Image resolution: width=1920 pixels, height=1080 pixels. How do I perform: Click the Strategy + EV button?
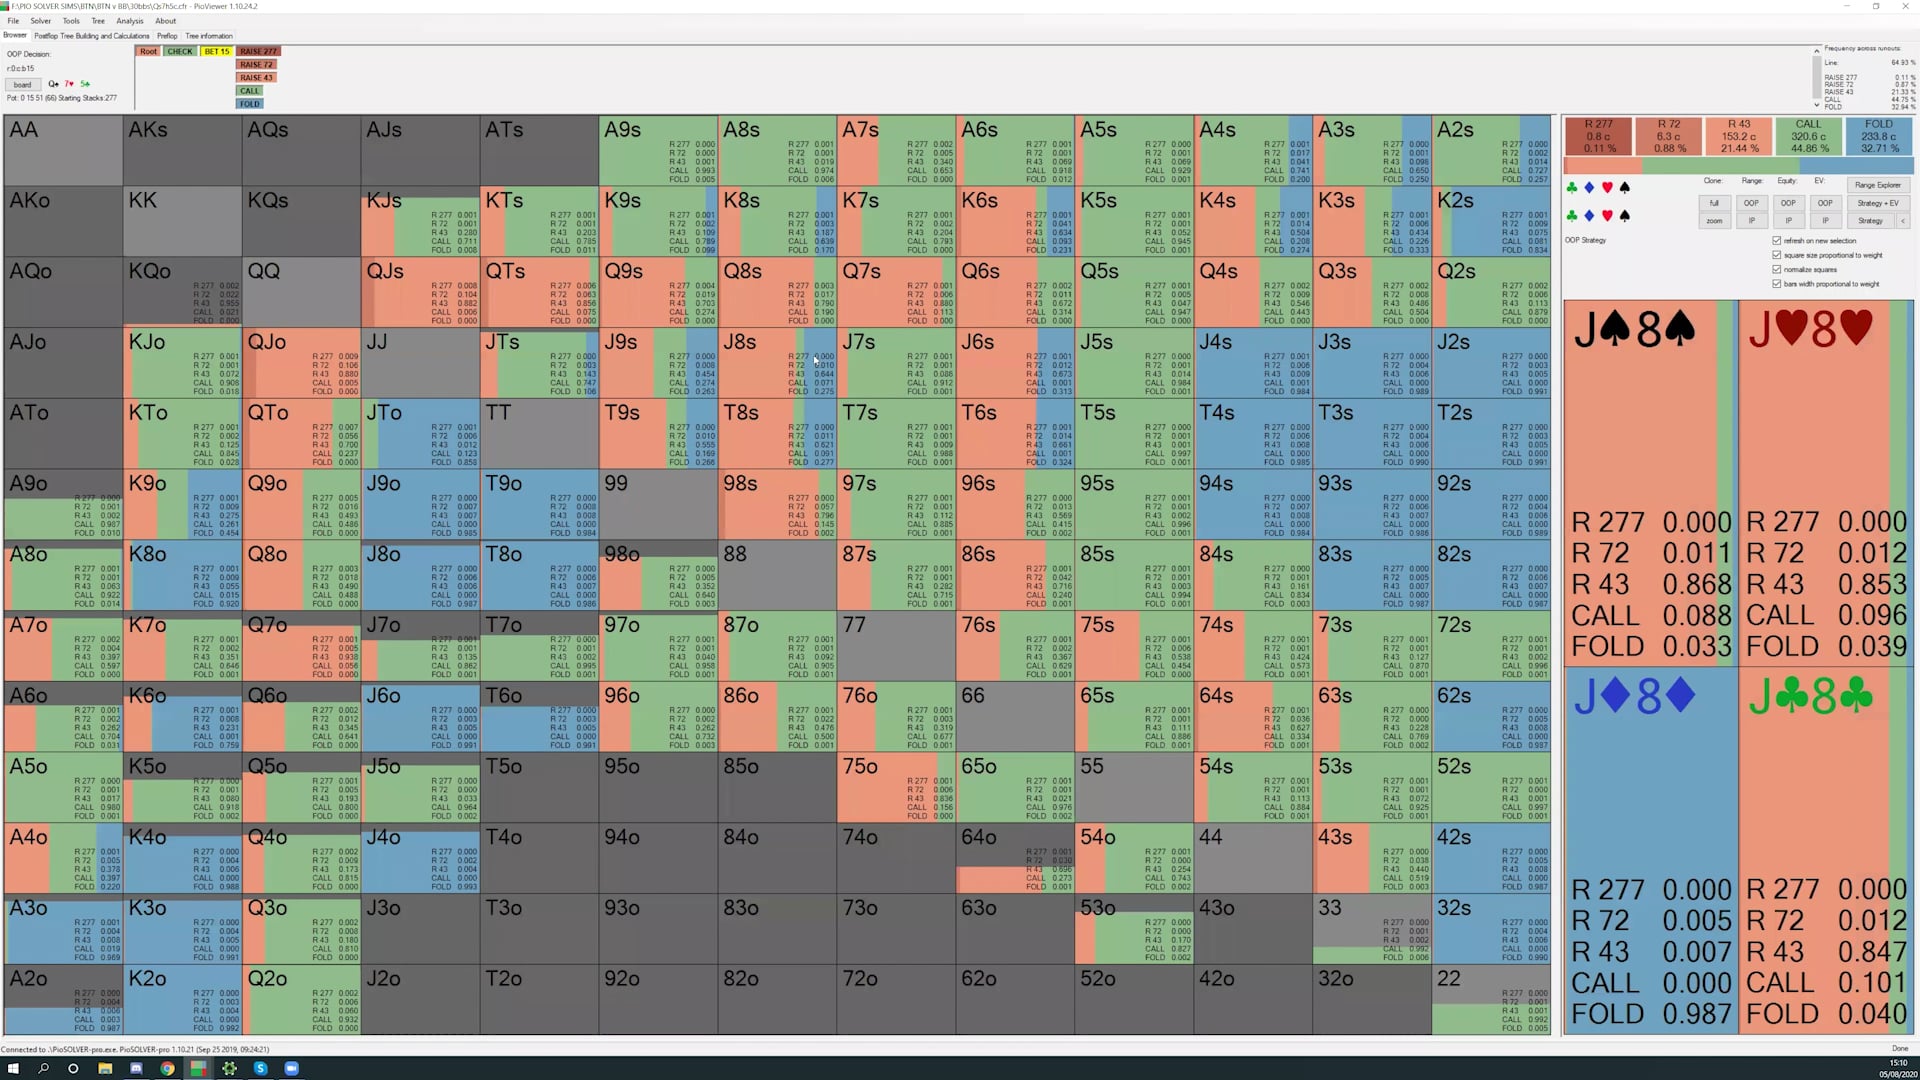click(x=1878, y=204)
